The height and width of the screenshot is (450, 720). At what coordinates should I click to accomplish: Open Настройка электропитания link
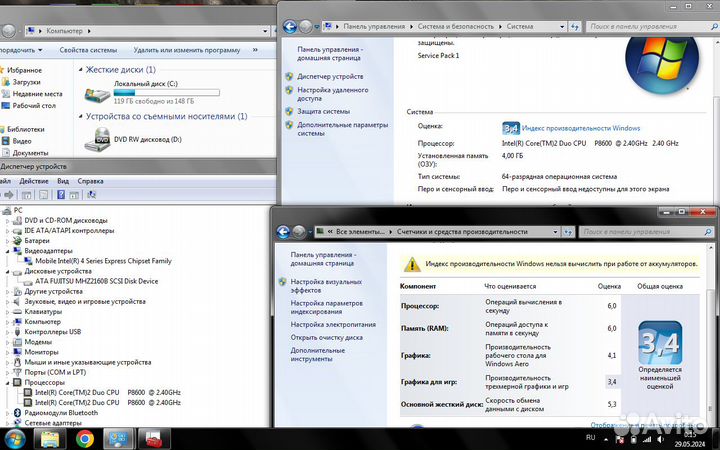(x=333, y=325)
